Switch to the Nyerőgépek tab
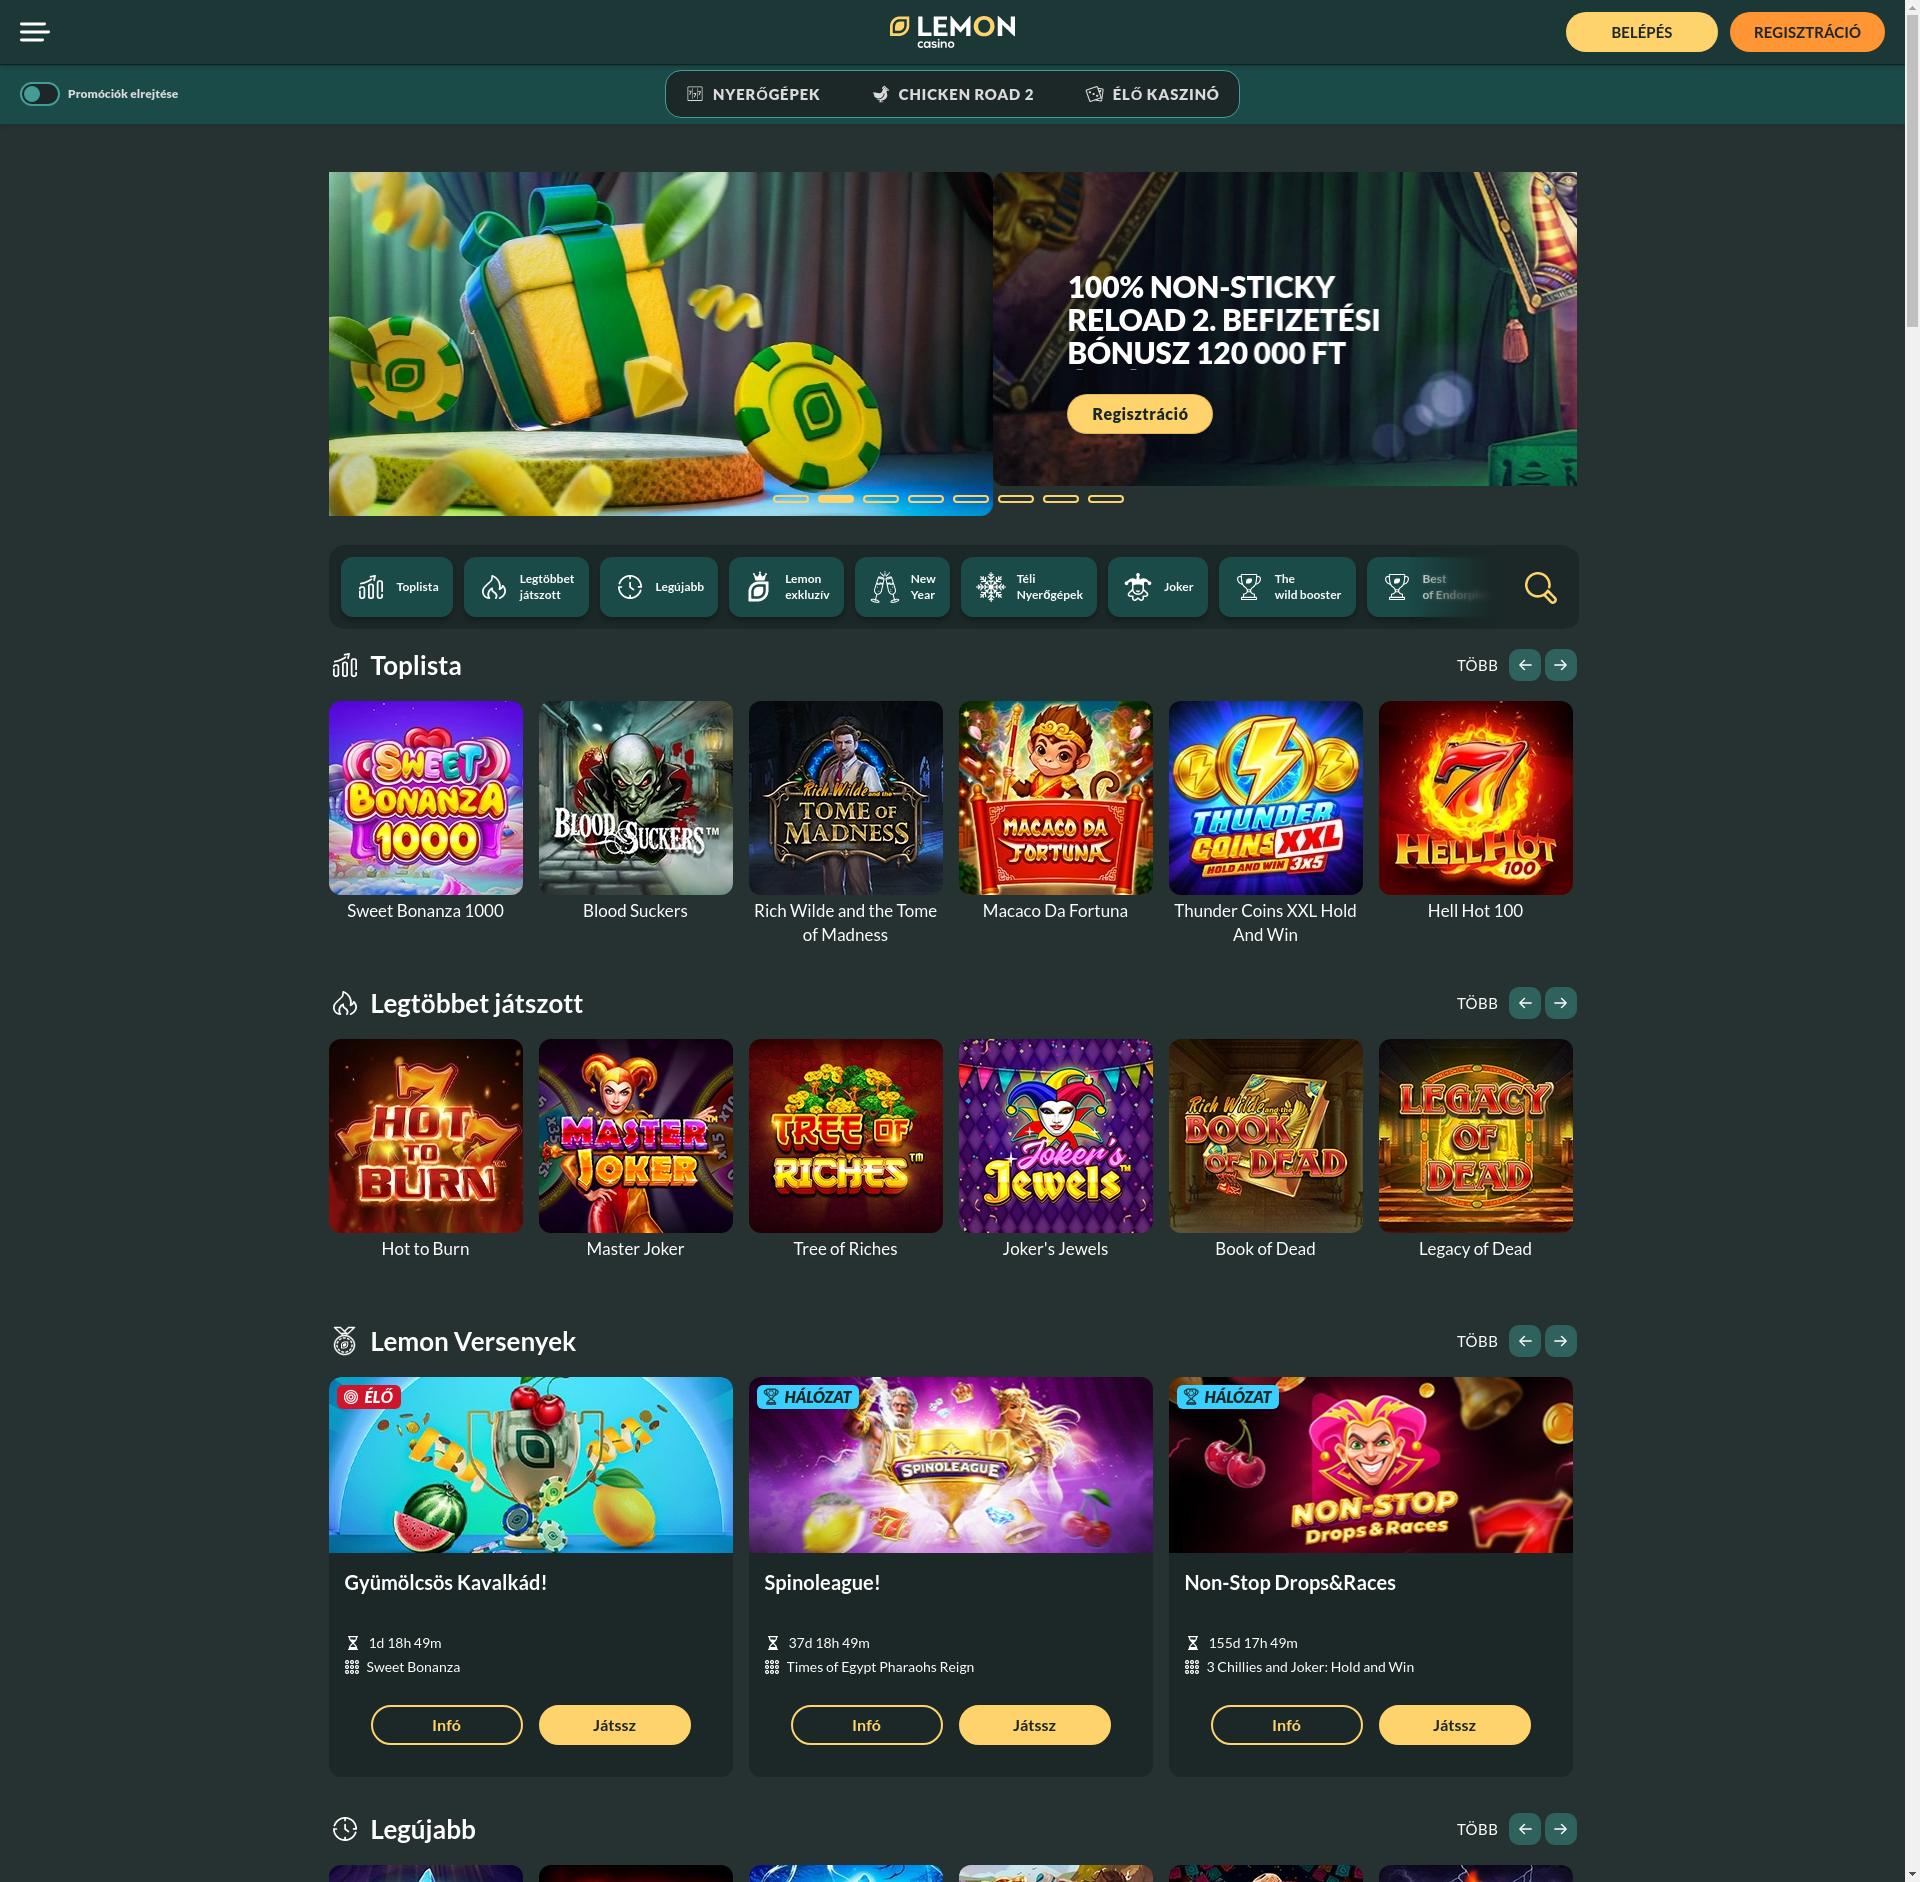 point(753,94)
